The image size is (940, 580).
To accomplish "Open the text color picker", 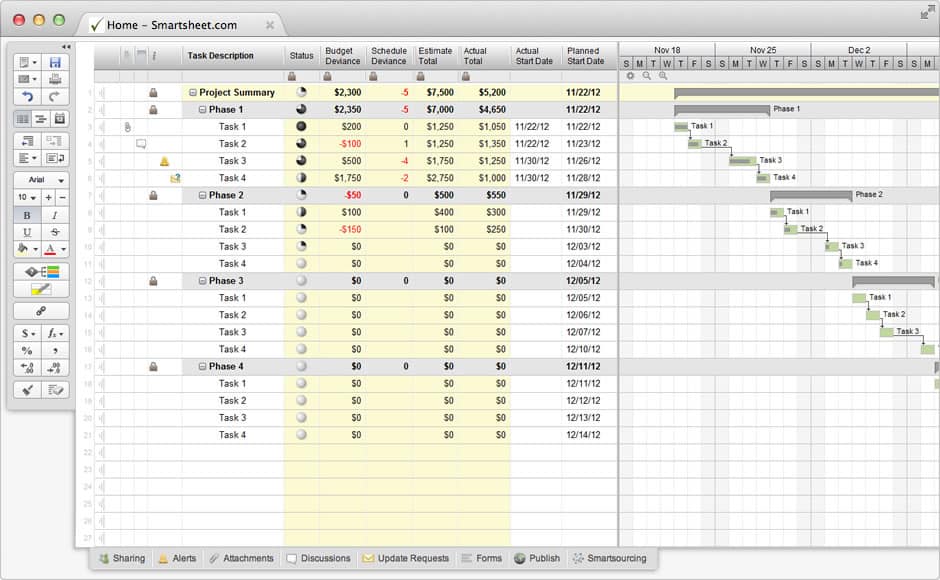I will (54, 249).
